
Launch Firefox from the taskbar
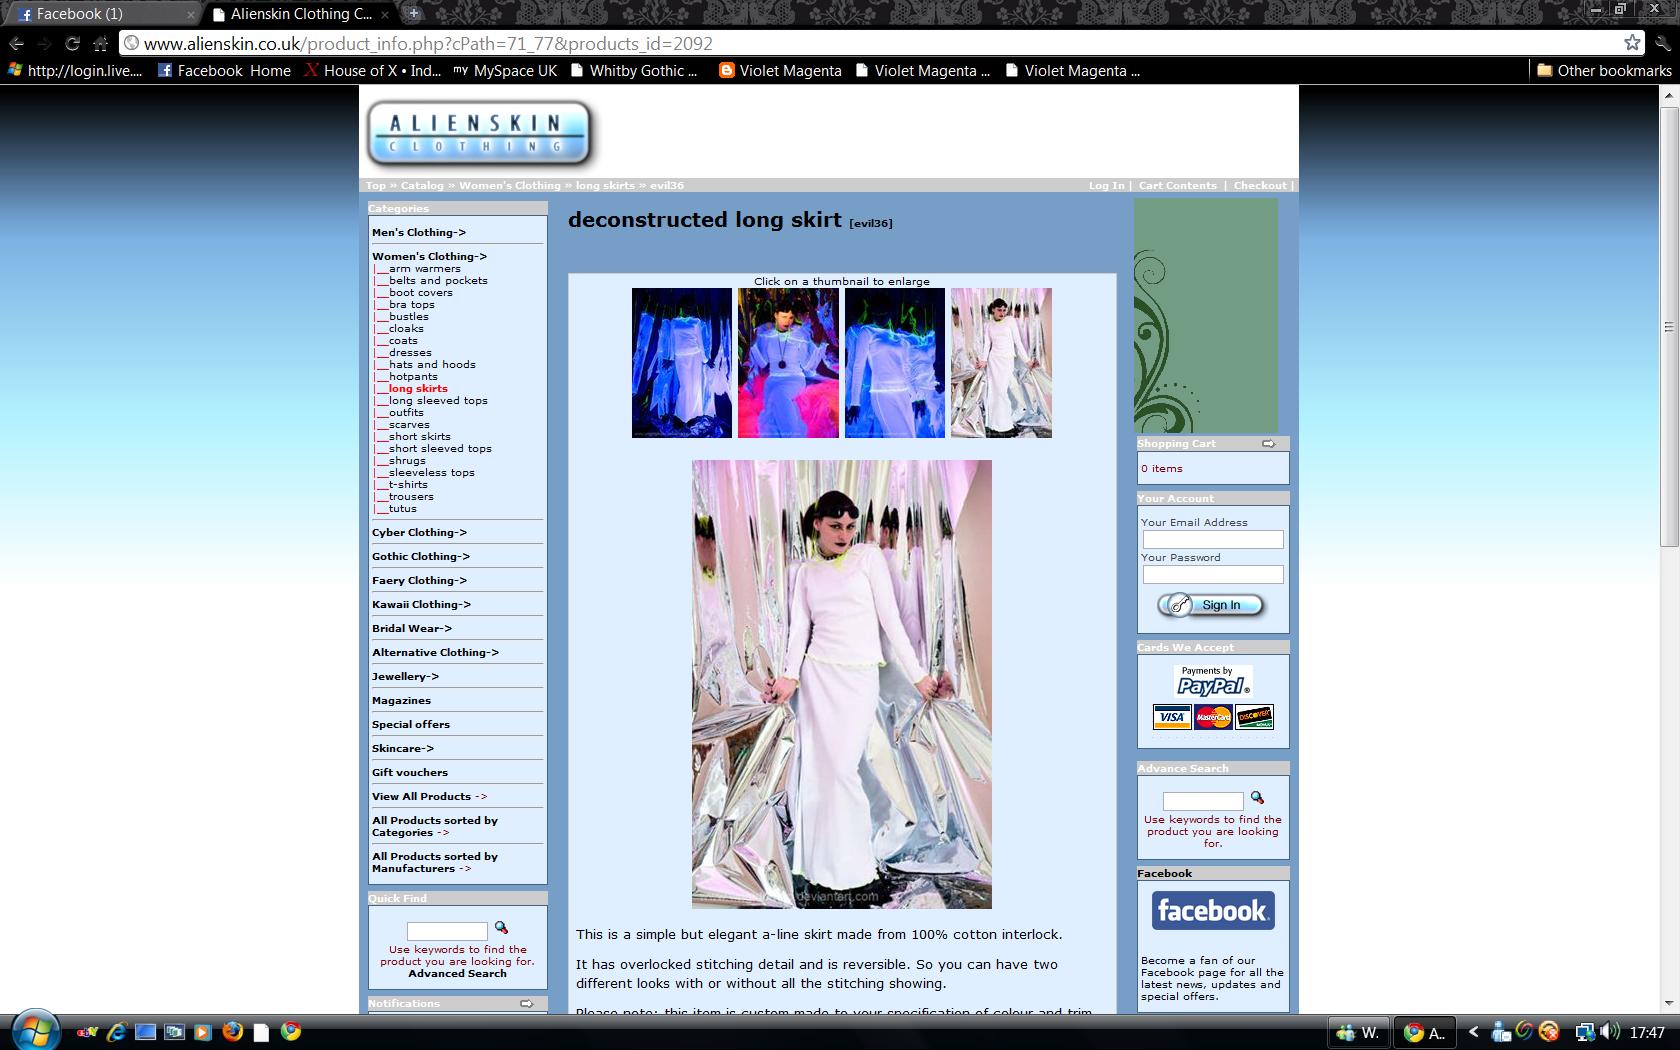(232, 1032)
